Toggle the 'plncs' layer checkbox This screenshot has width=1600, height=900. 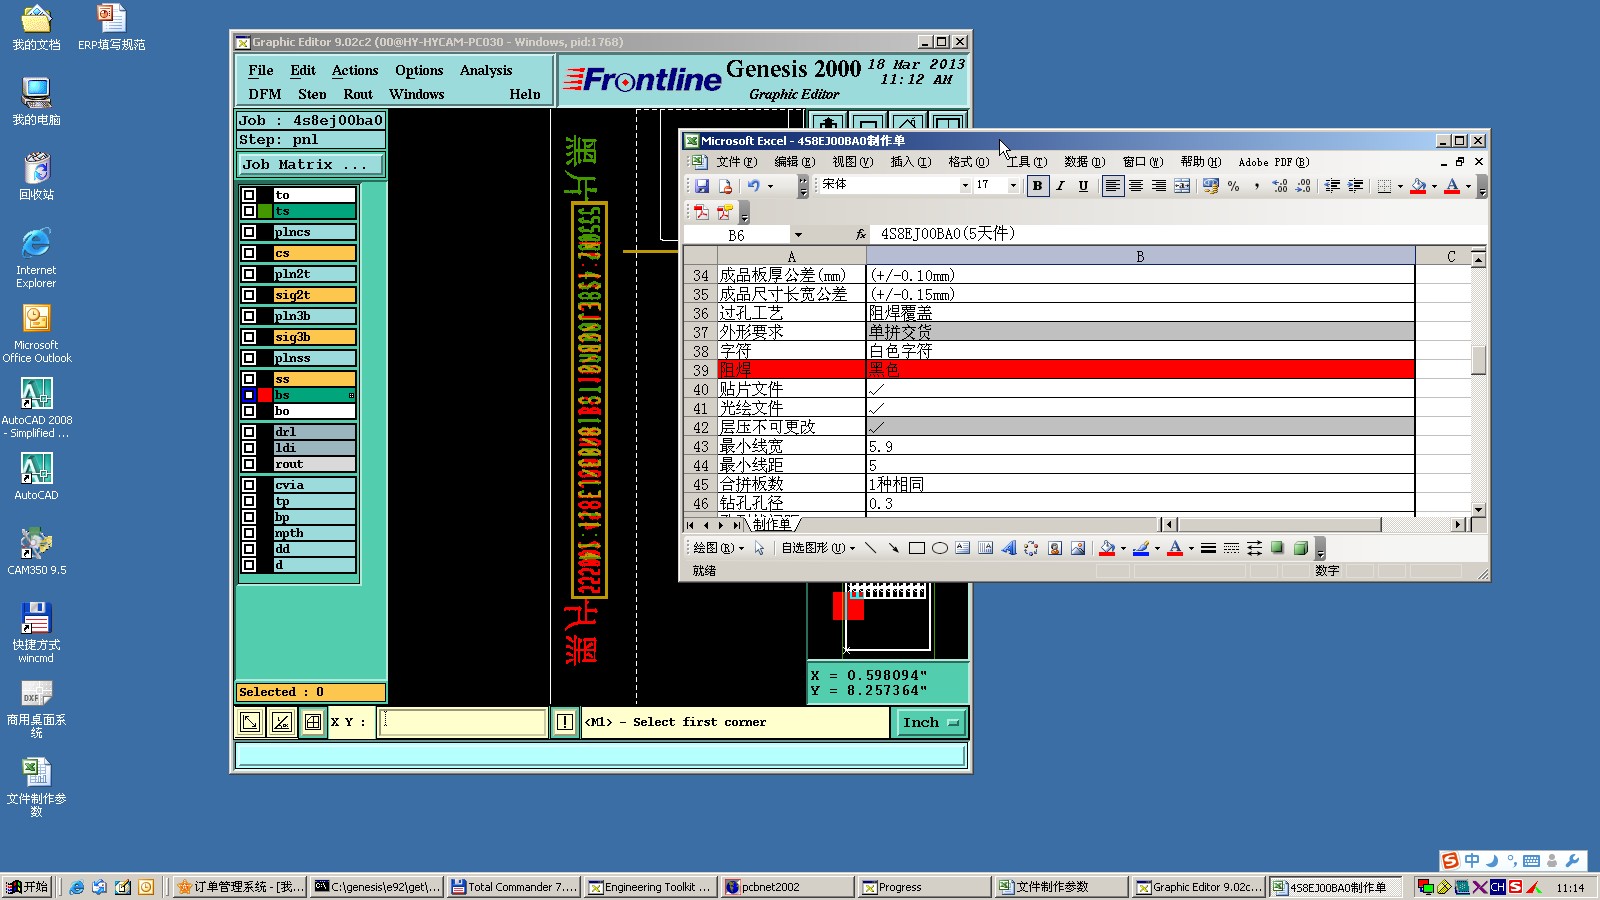pyautogui.click(x=249, y=232)
